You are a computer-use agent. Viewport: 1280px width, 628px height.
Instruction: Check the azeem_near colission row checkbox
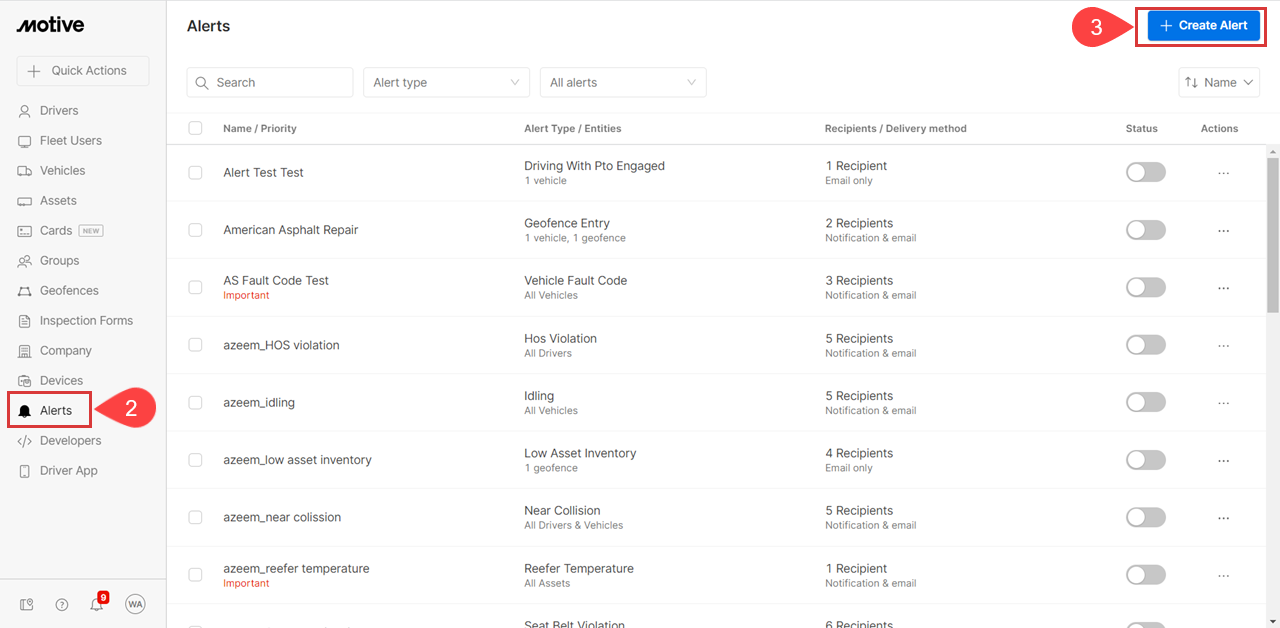pyautogui.click(x=195, y=518)
